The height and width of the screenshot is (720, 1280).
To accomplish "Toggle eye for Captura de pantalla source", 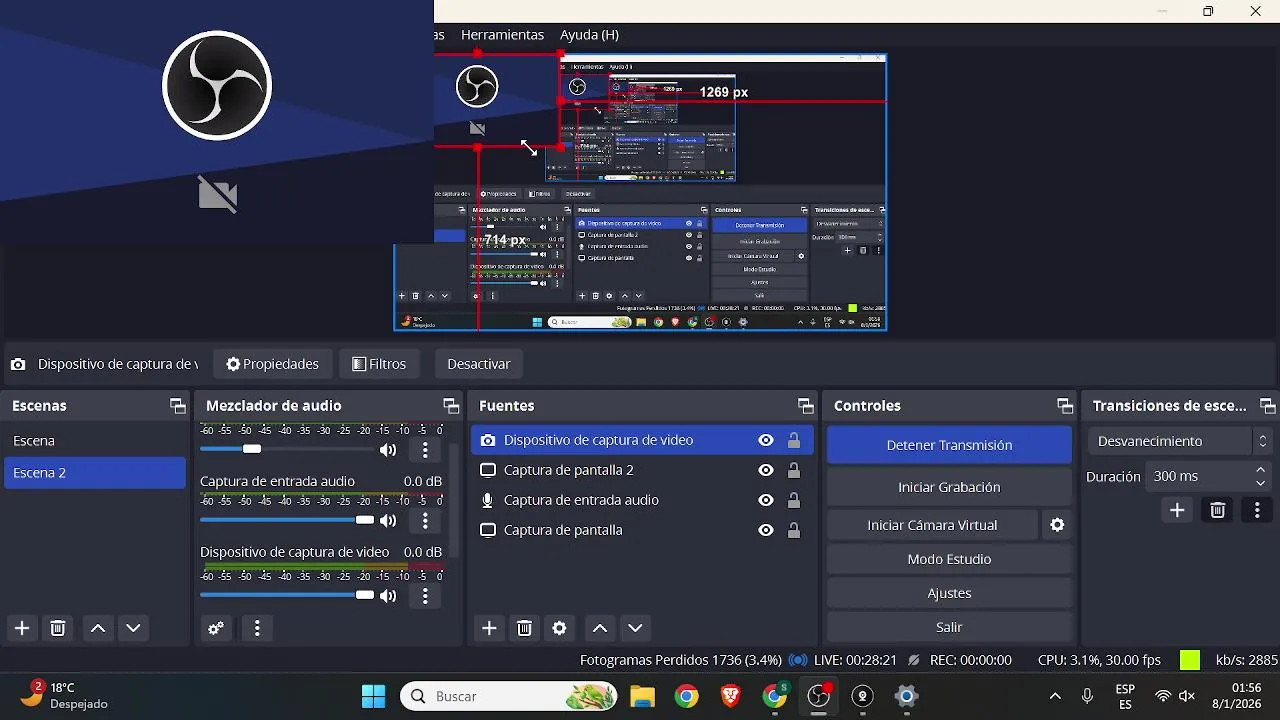I will point(766,530).
